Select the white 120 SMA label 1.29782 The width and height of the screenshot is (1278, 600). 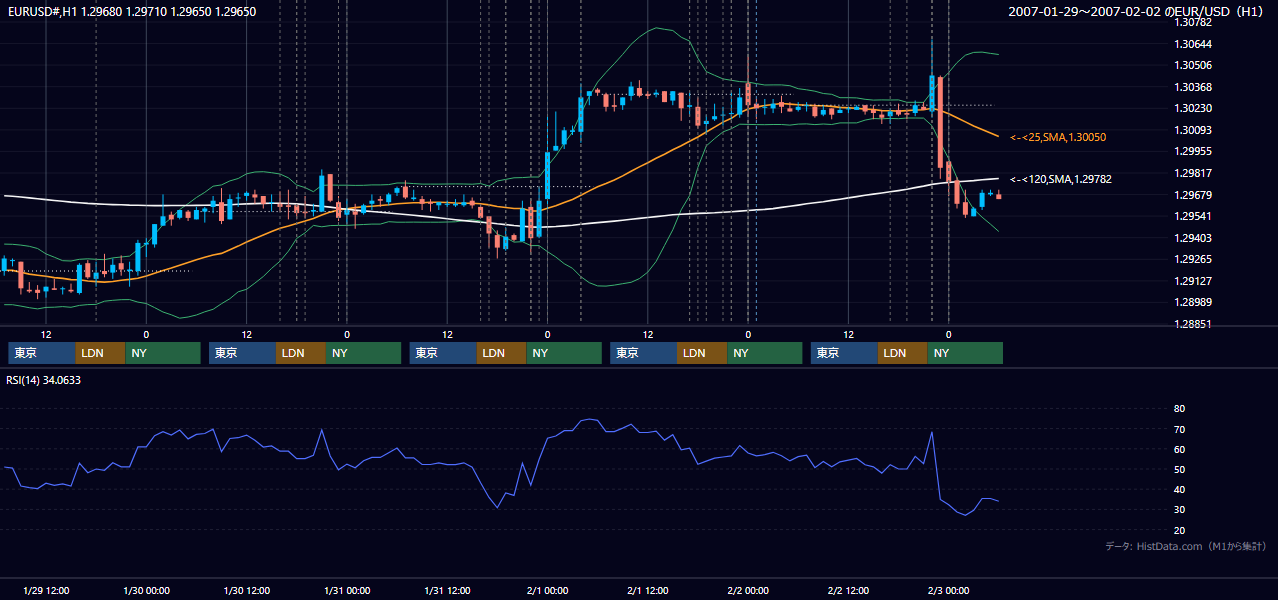click(x=1061, y=179)
